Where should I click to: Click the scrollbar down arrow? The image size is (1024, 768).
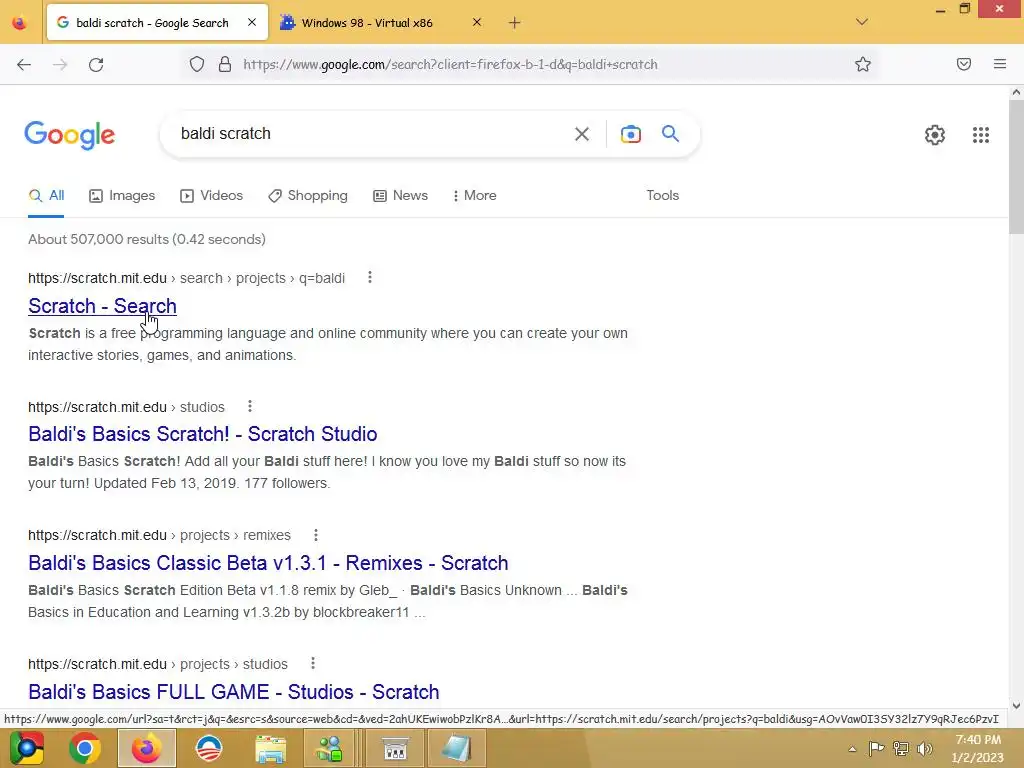point(1016,705)
